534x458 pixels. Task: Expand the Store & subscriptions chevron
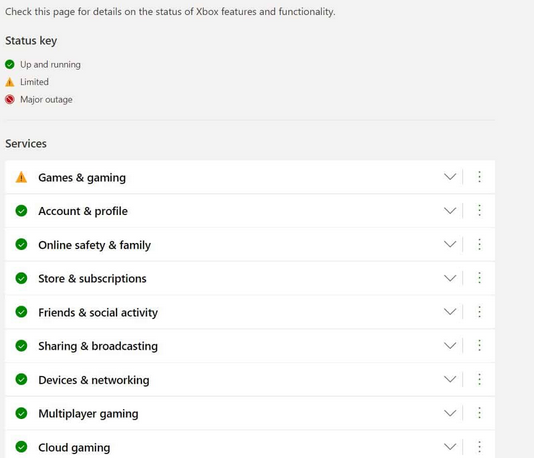coord(450,278)
